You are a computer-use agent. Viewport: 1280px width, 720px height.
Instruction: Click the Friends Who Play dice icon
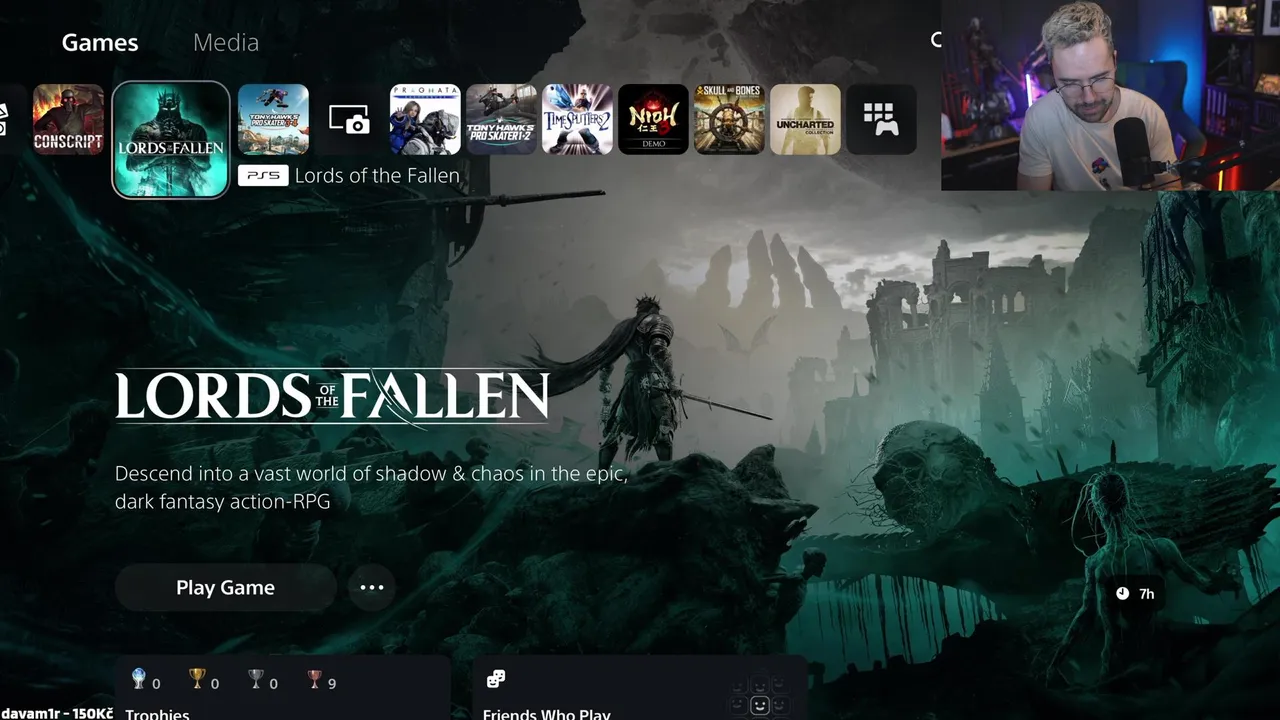pyautogui.click(x=495, y=680)
